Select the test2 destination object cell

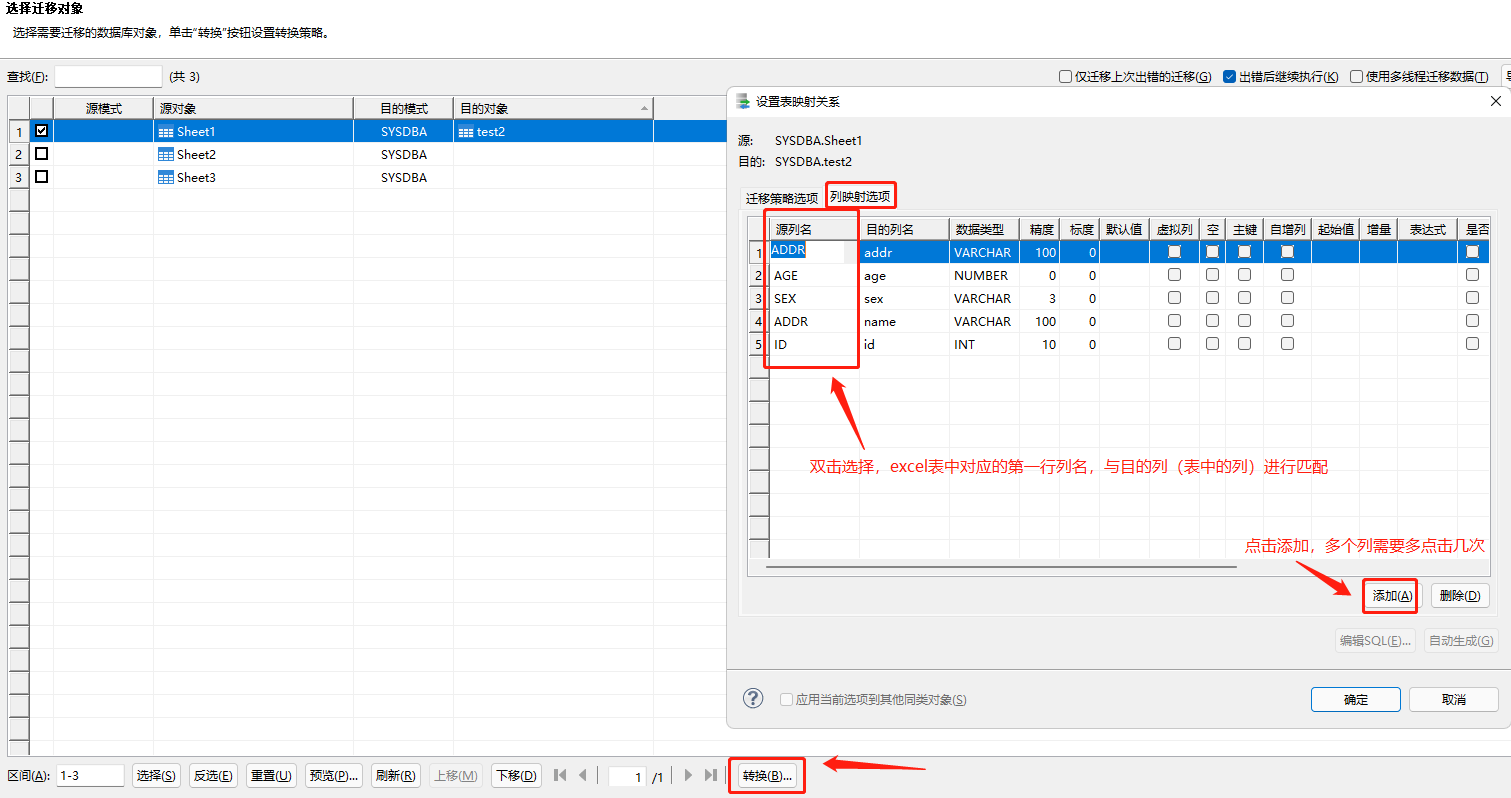tap(553, 132)
